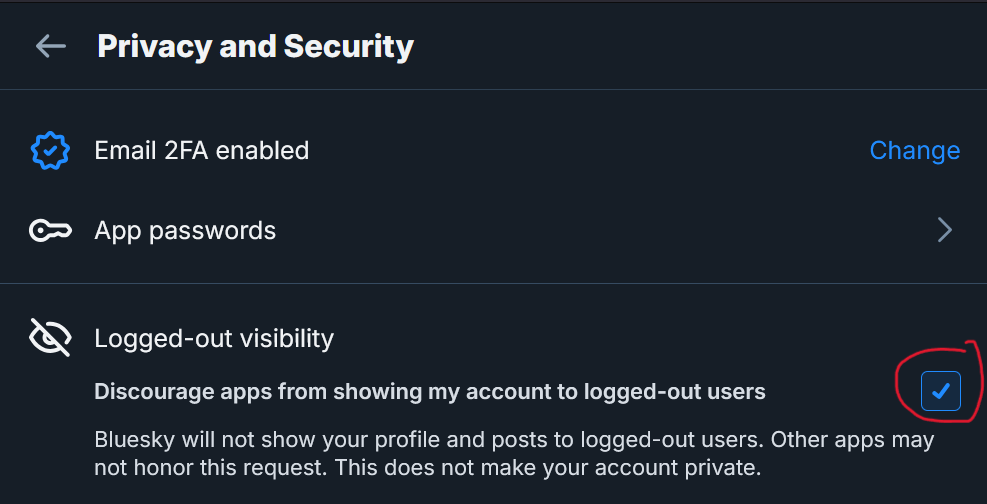Click Change next to Email 2FA
Screen dimensions: 987x504
[x=914, y=150]
